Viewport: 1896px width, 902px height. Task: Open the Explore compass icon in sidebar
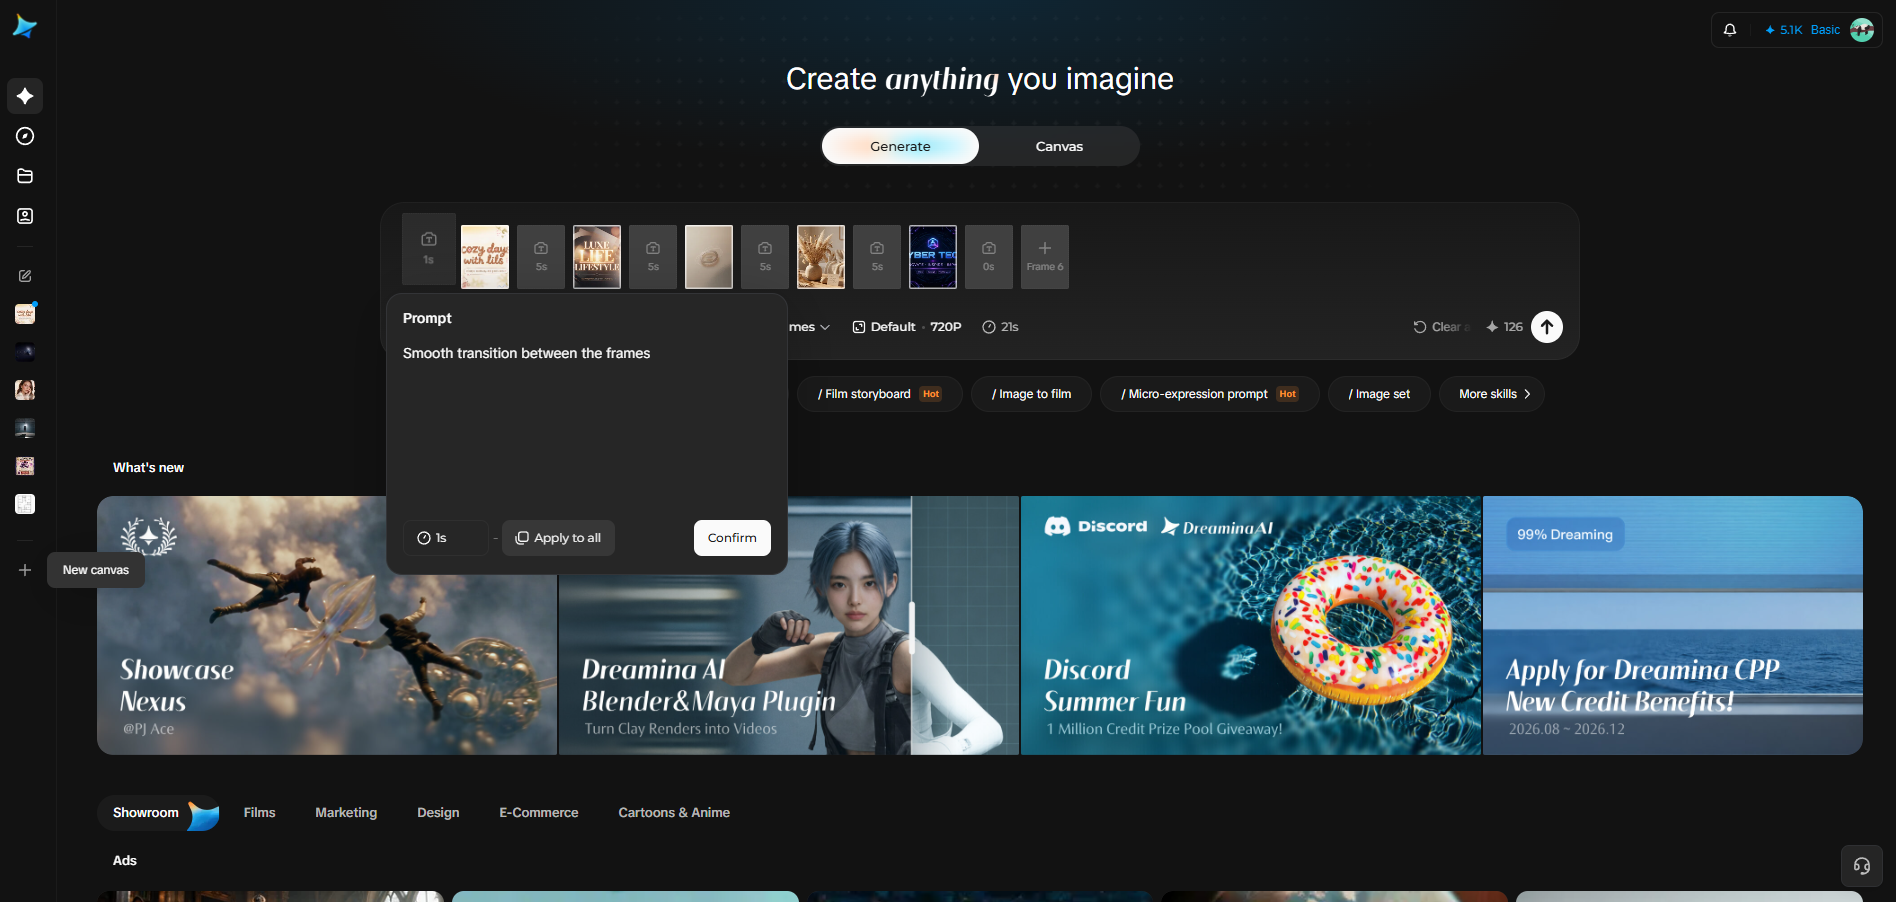click(25, 136)
